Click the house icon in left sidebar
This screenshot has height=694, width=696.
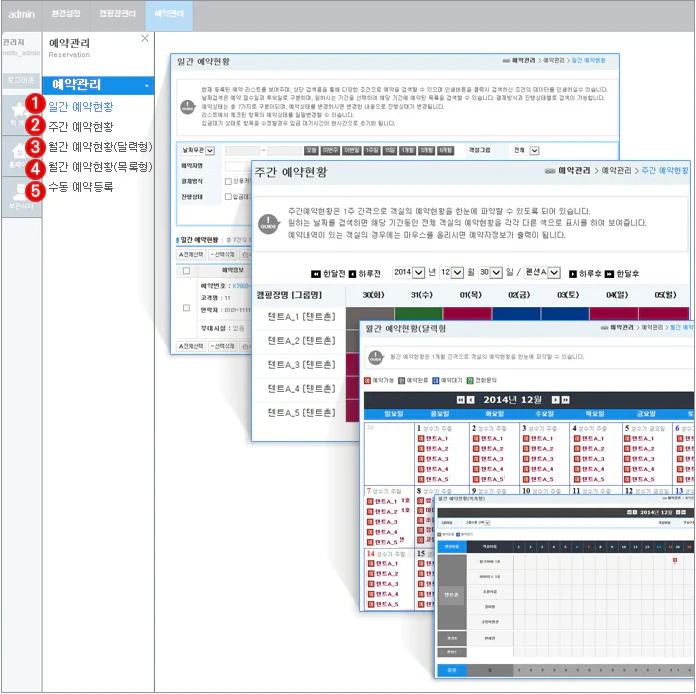19,153
